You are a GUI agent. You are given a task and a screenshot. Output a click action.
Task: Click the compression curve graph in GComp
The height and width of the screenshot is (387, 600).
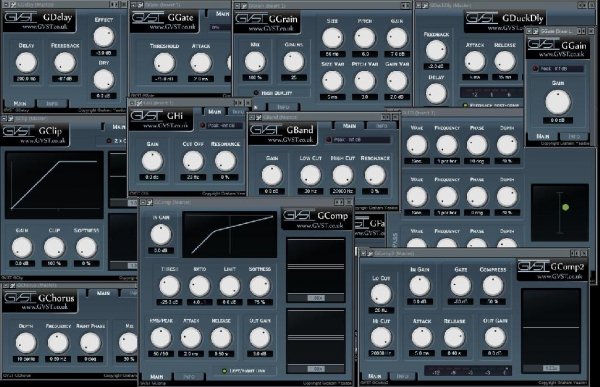point(230,234)
